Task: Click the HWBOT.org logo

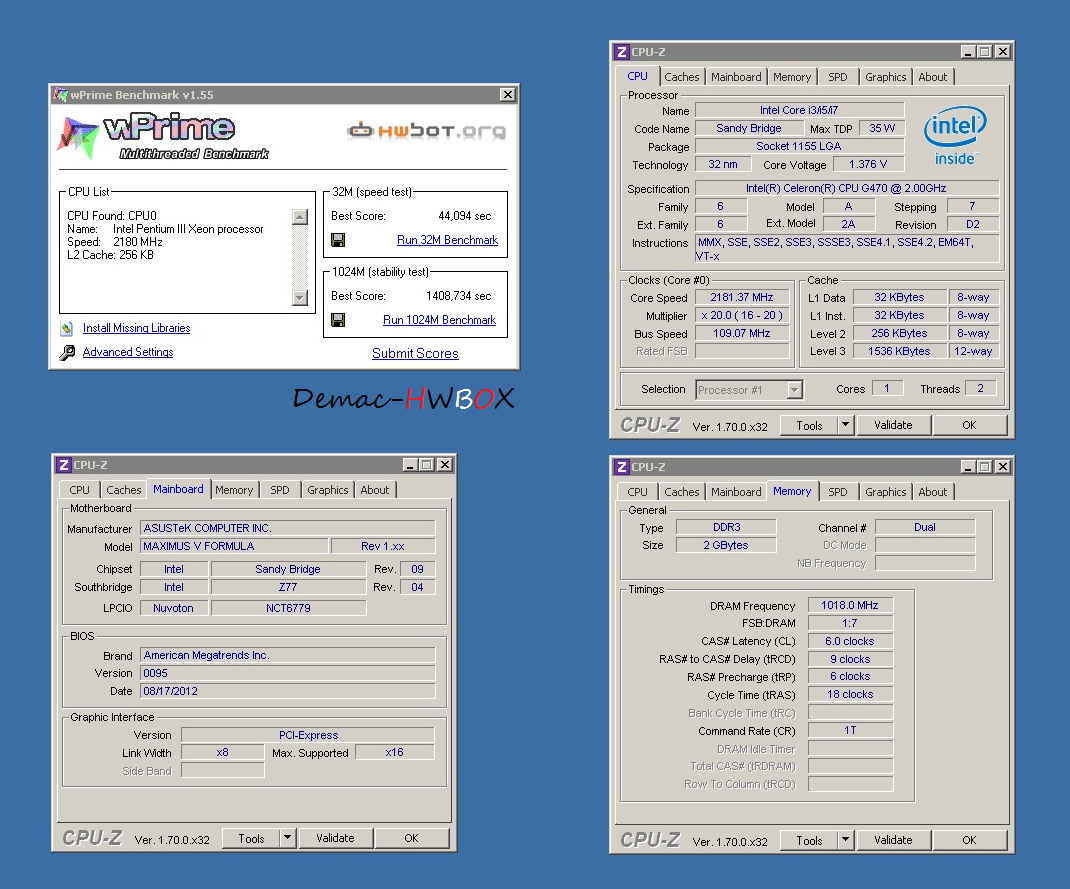Action: pos(426,130)
